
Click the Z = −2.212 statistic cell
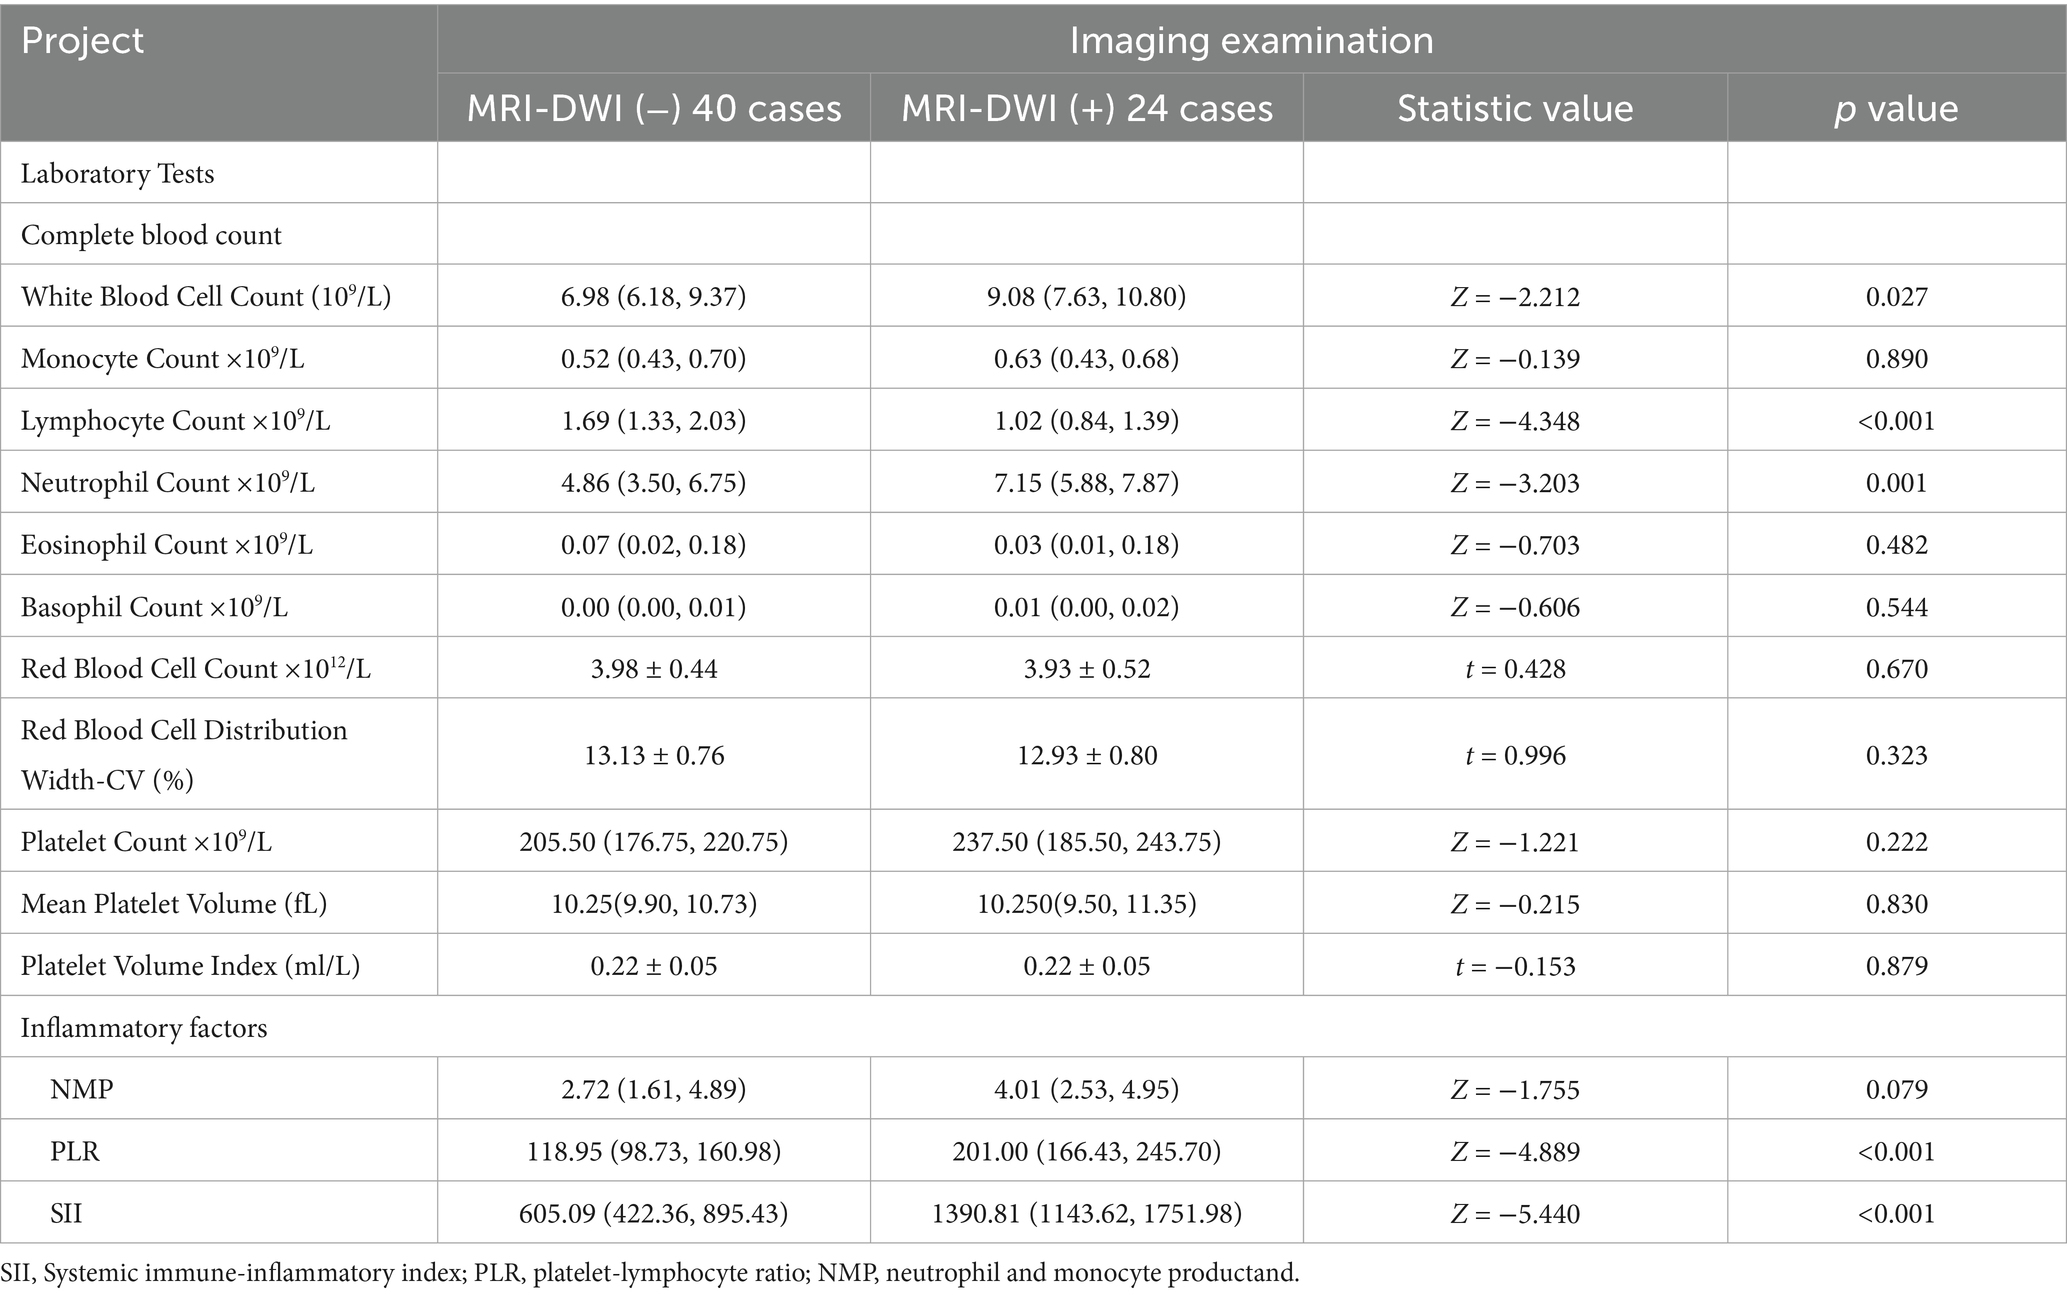tap(1515, 297)
